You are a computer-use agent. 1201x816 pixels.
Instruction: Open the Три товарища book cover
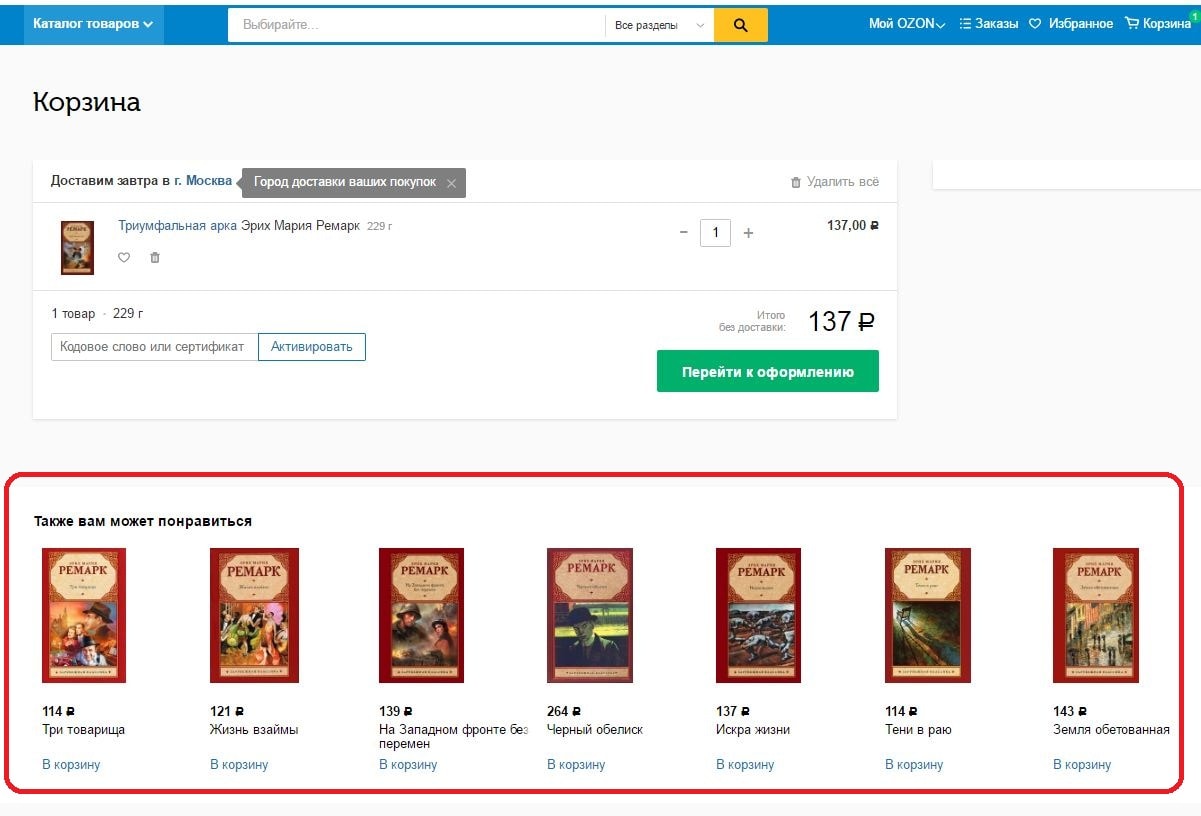click(84, 615)
